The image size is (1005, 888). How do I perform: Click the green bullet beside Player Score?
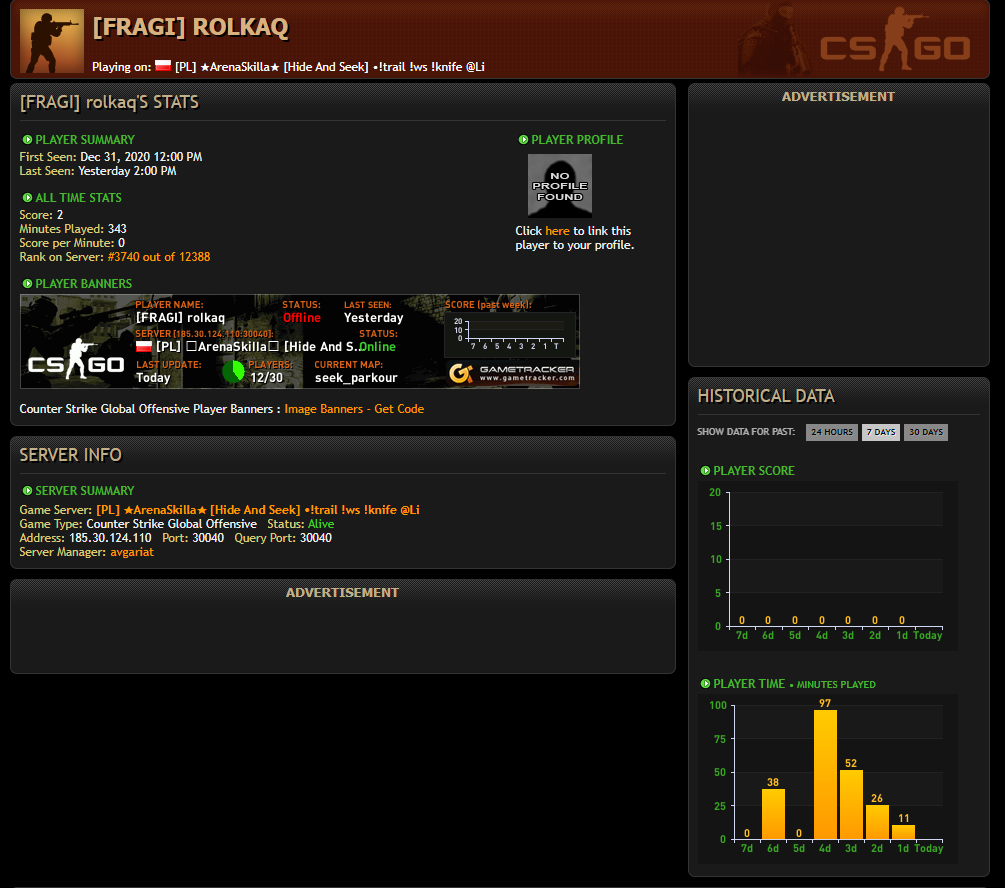pyautogui.click(x=706, y=471)
